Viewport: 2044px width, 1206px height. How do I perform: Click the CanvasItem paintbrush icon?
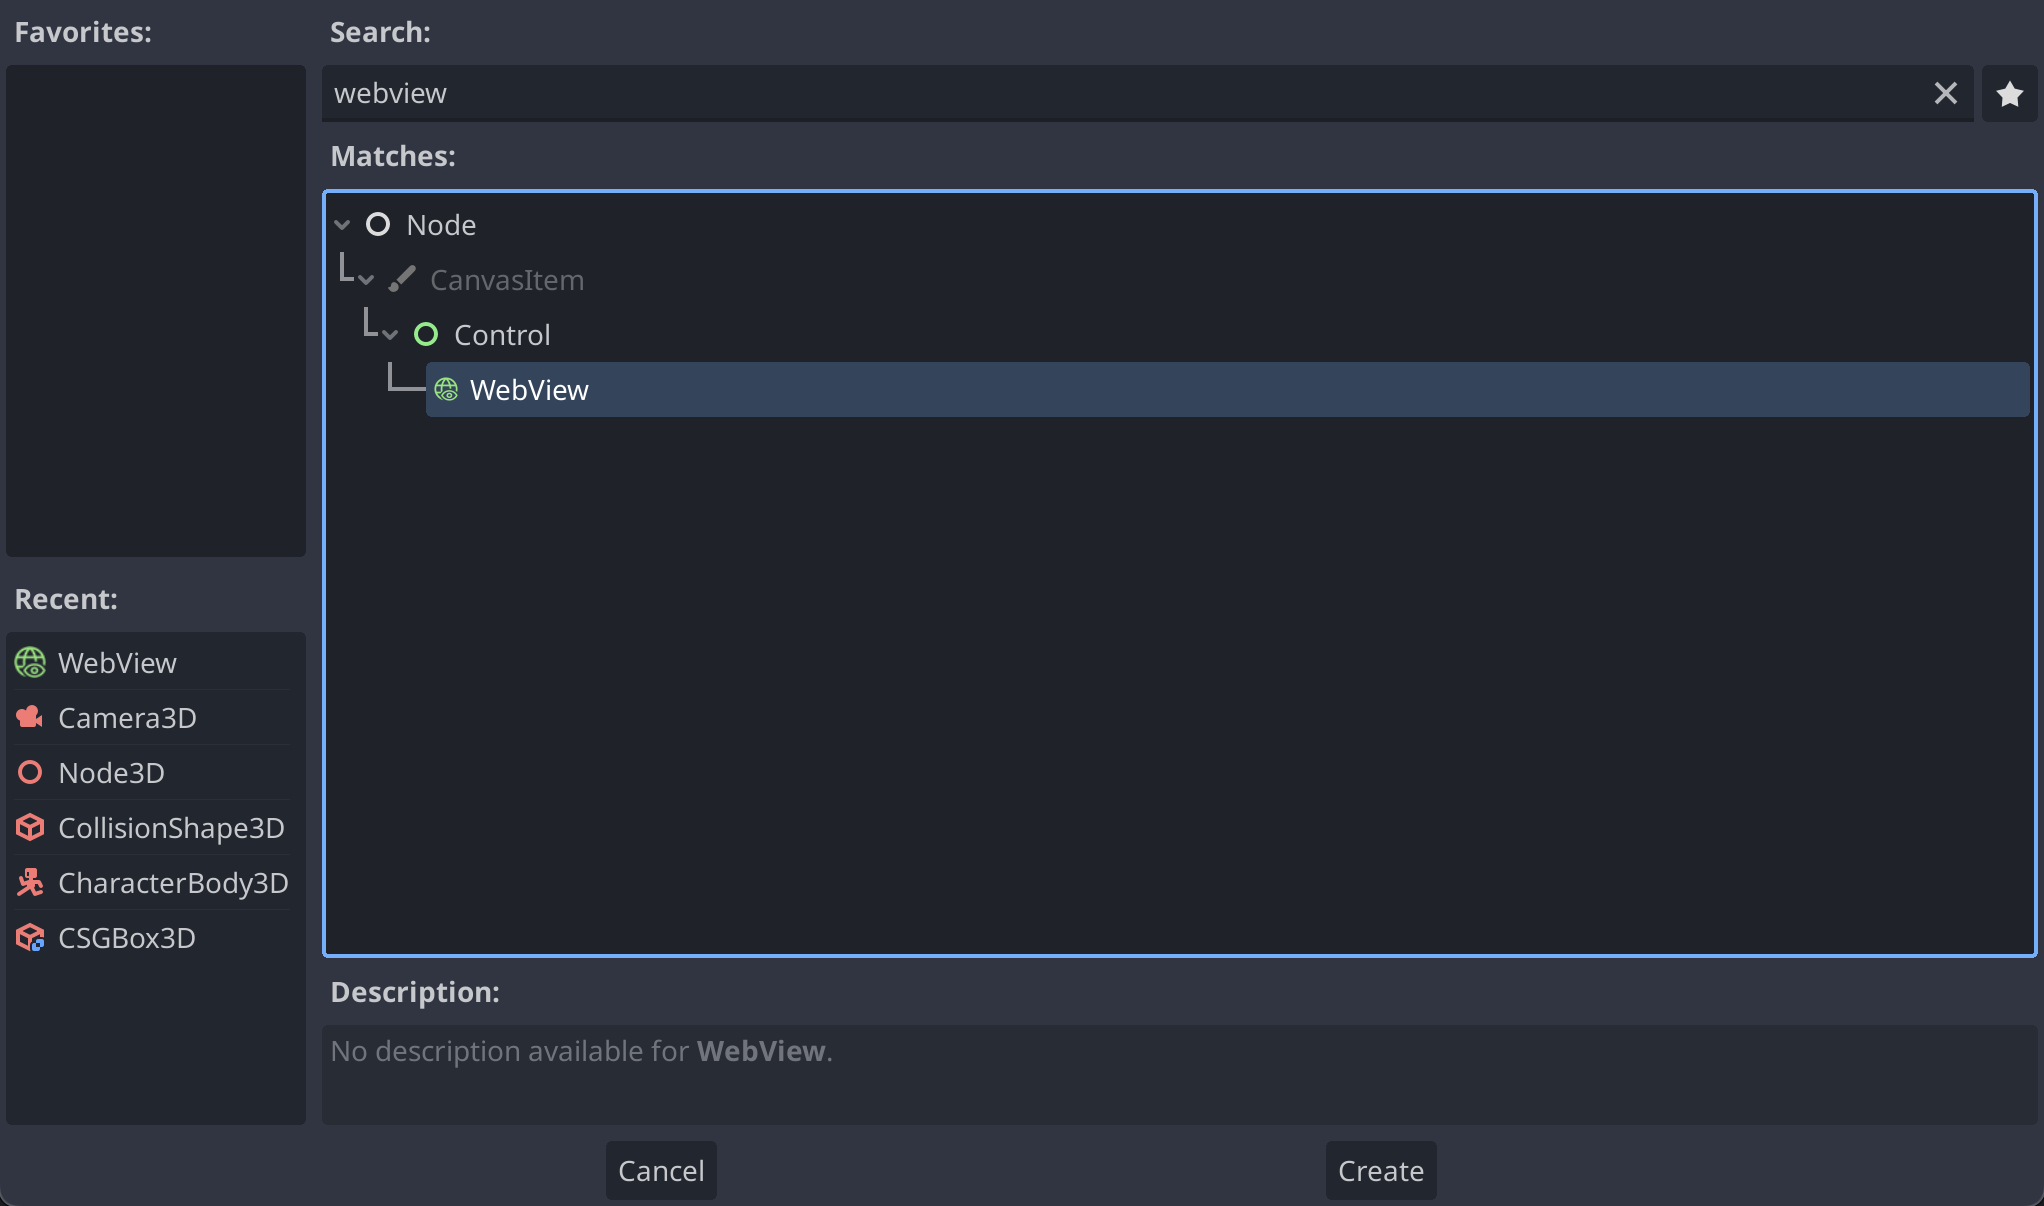pyautogui.click(x=402, y=279)
